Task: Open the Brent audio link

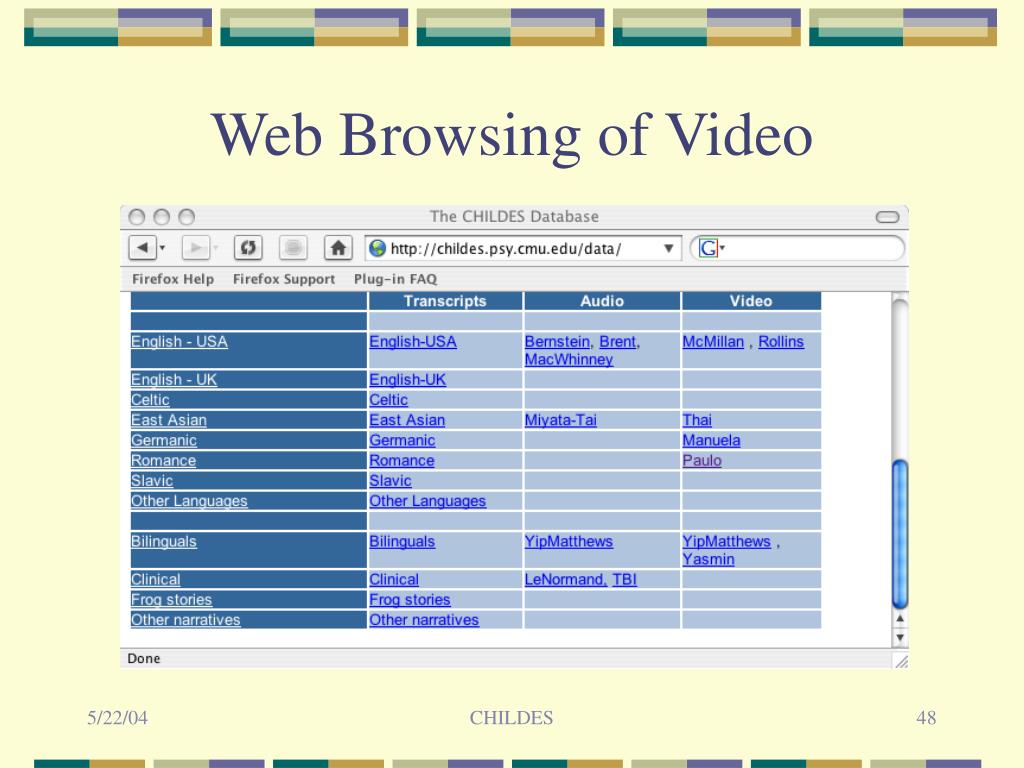Action: tap(618, 342)
